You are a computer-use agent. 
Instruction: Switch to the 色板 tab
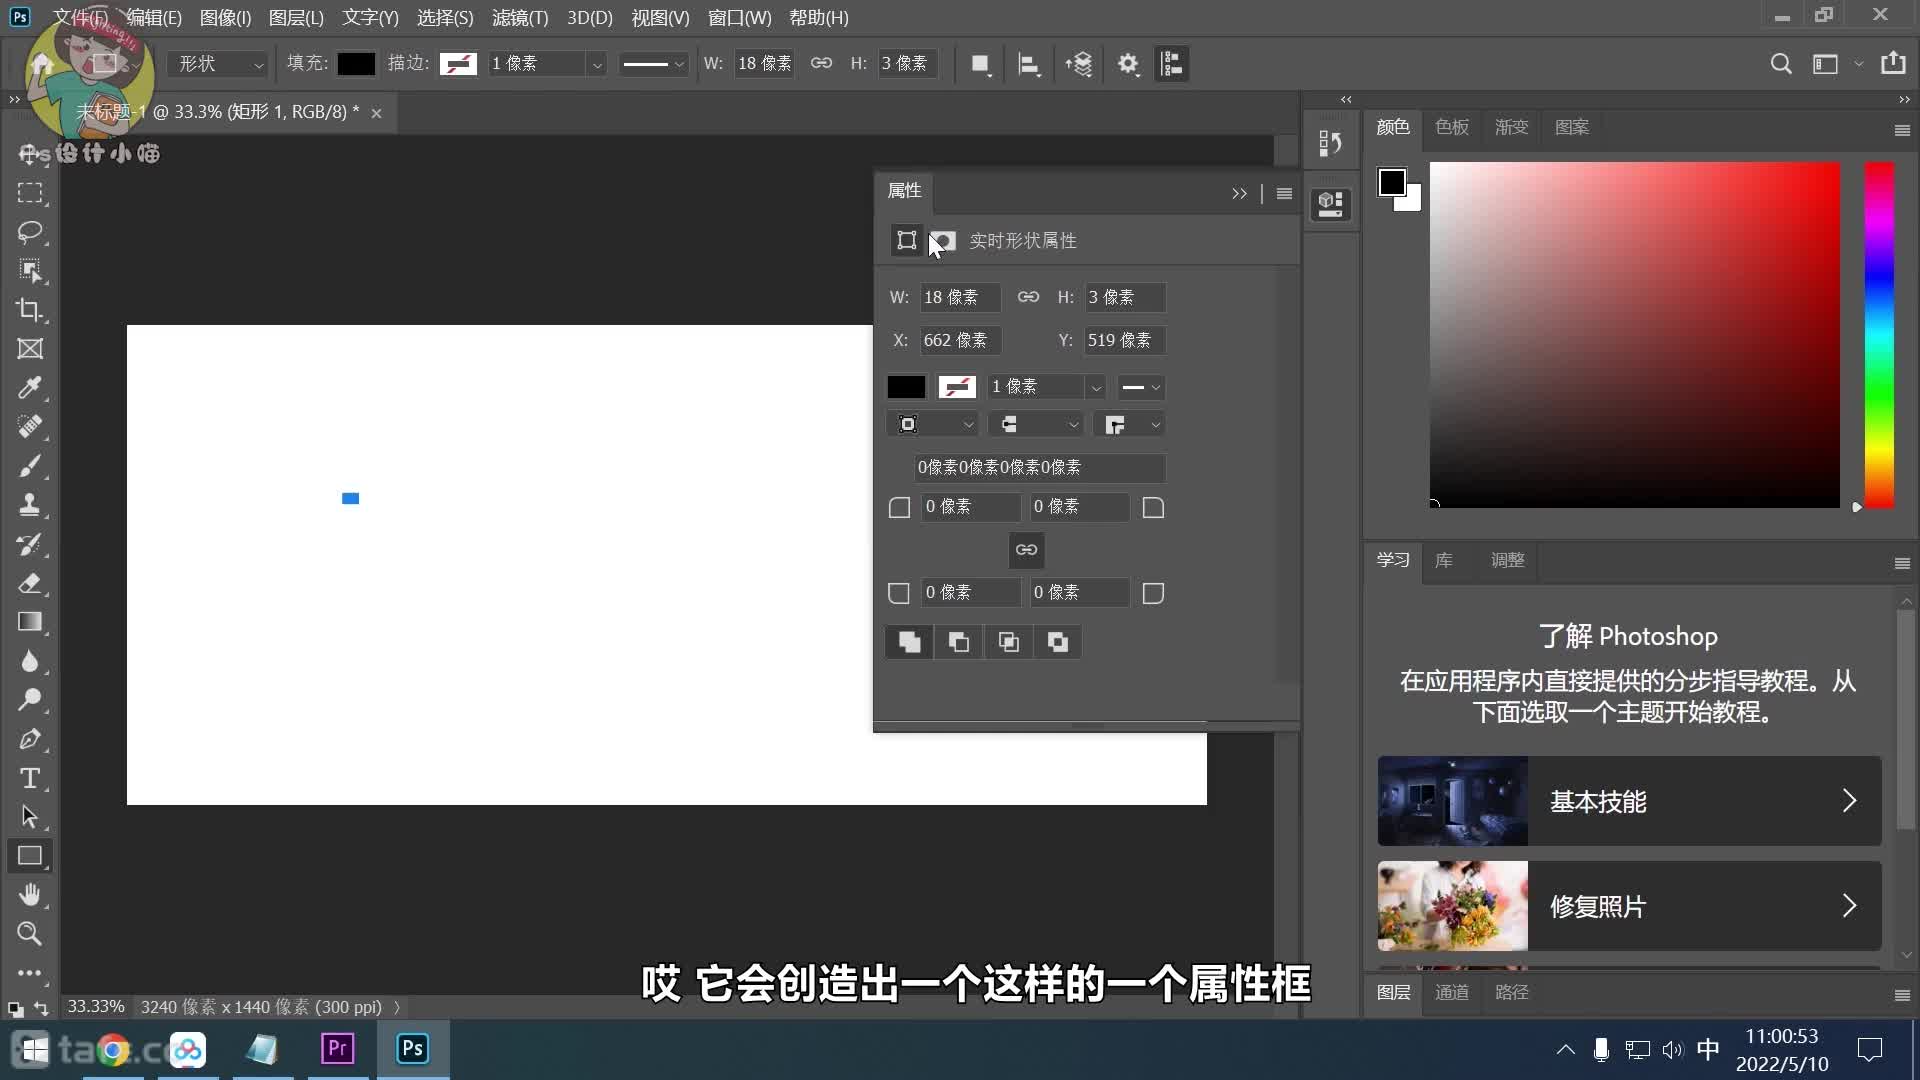1452,127
